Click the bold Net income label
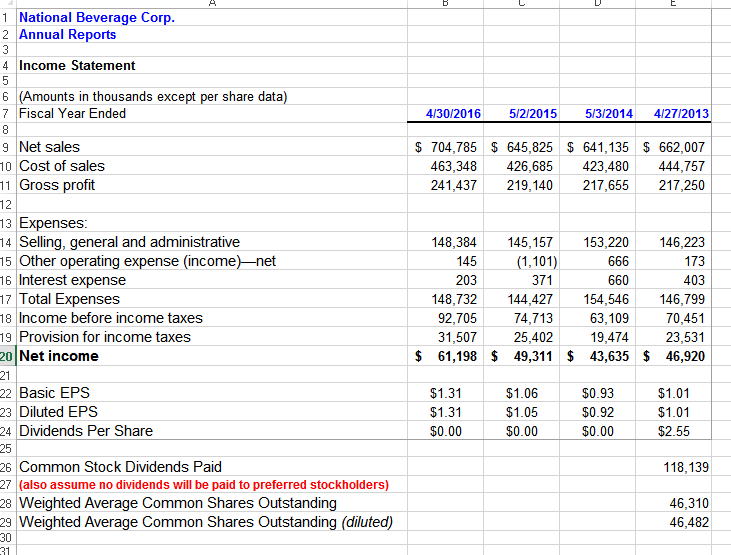The height and width of the screenshot is (555, 731). [59, 356]
